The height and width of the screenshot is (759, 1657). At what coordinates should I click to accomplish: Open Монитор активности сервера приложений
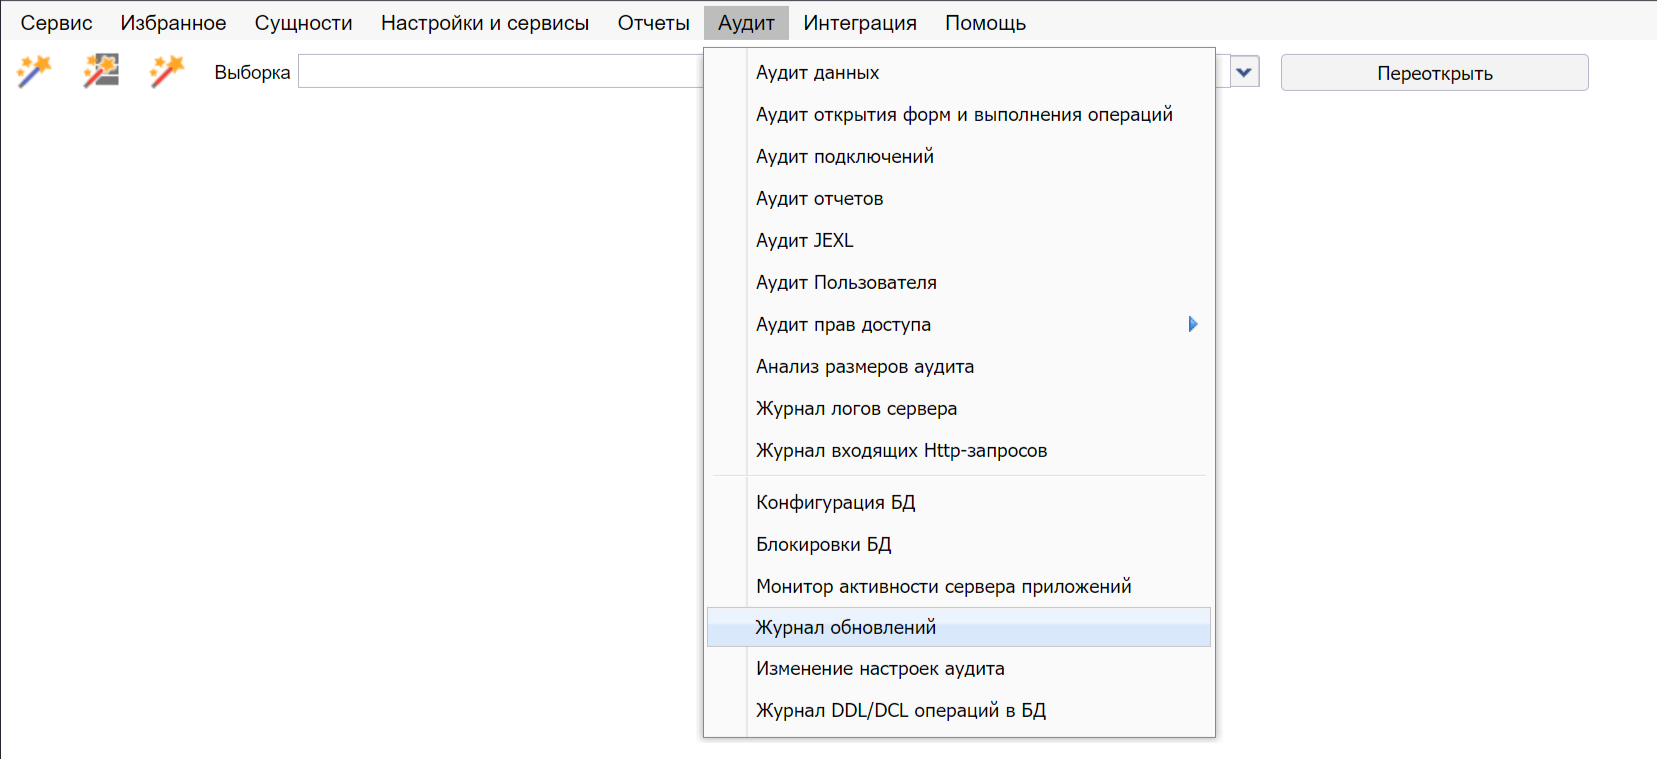click(959, 586)
